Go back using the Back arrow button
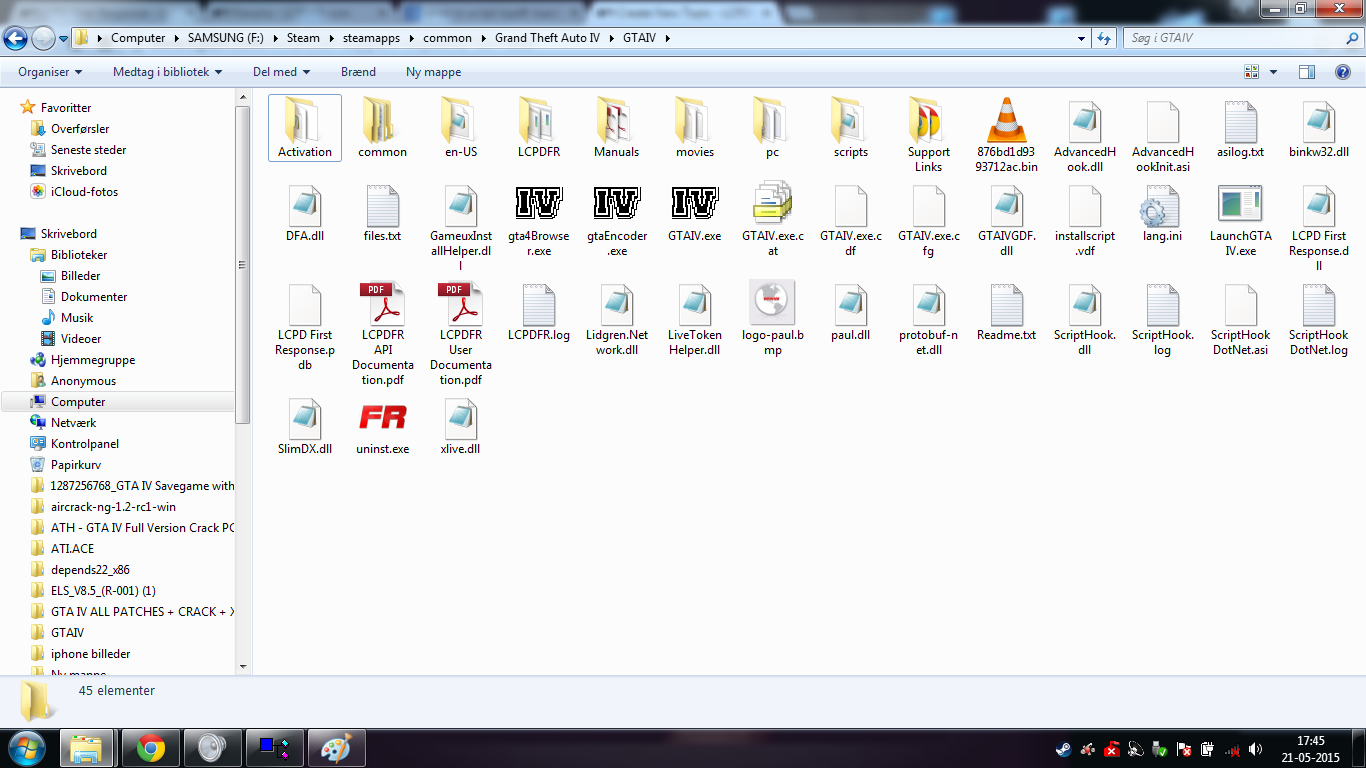The height and width of the screenshot is (768, 1366). click(x=16, y=38)
